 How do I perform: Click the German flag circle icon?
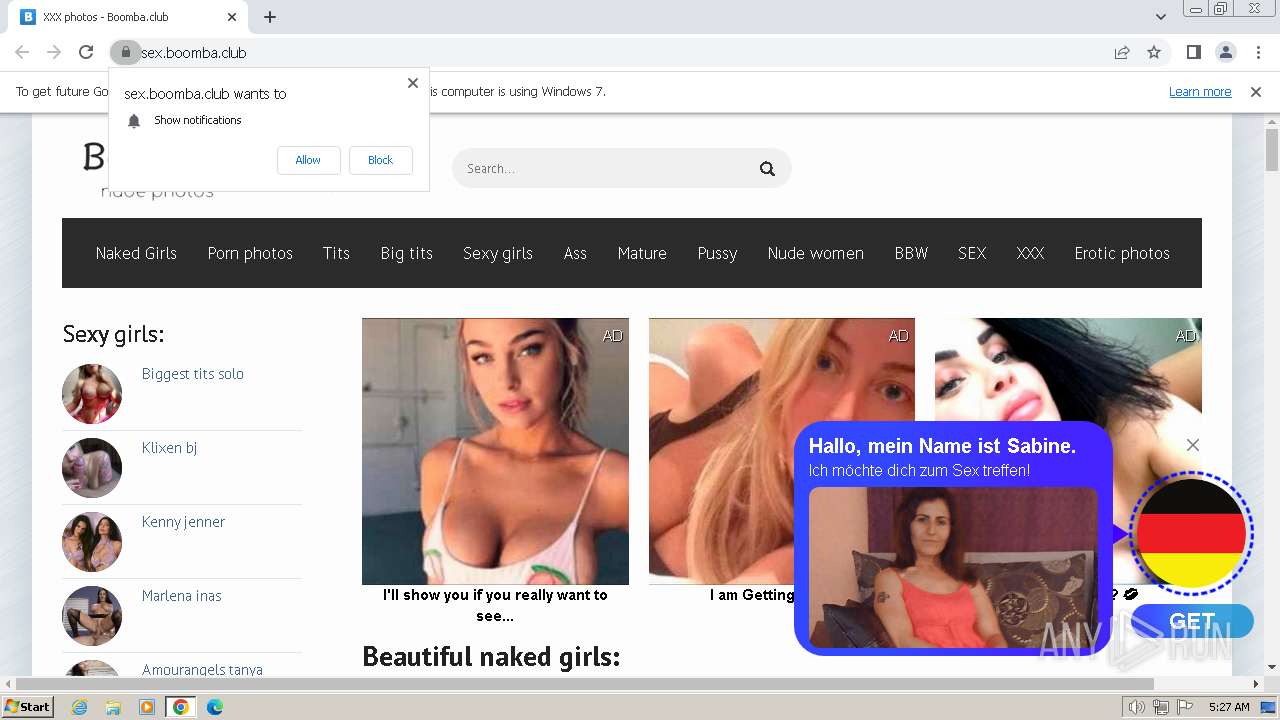coord(1191,533)
